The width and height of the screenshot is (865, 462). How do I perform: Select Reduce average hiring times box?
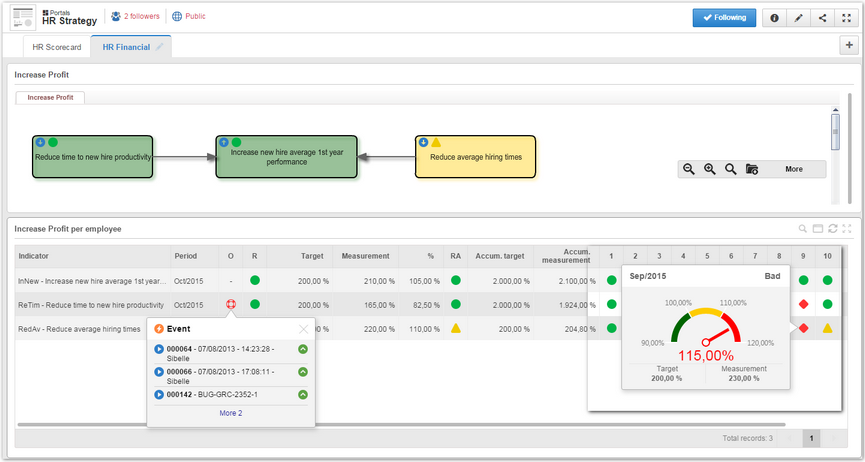point(476,157)
